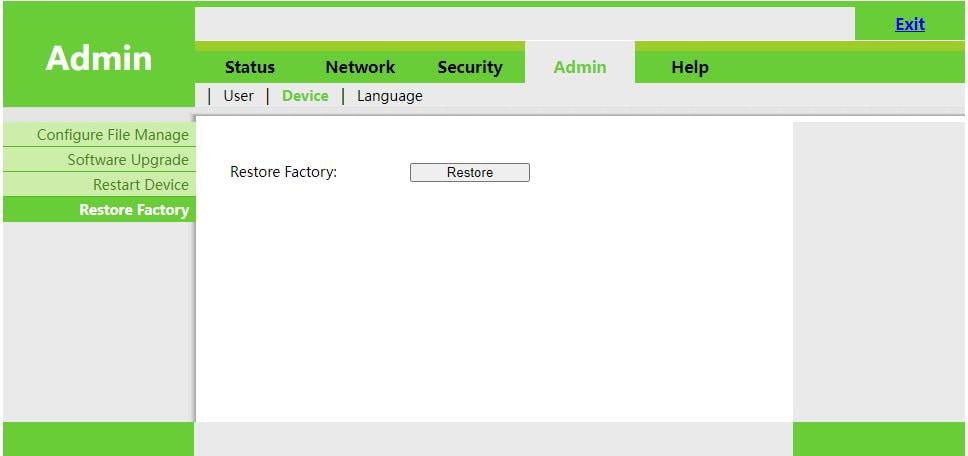The height and width of the screenshot is (456, 968).
Task: Click the Restore button
Action: (470, 172)
